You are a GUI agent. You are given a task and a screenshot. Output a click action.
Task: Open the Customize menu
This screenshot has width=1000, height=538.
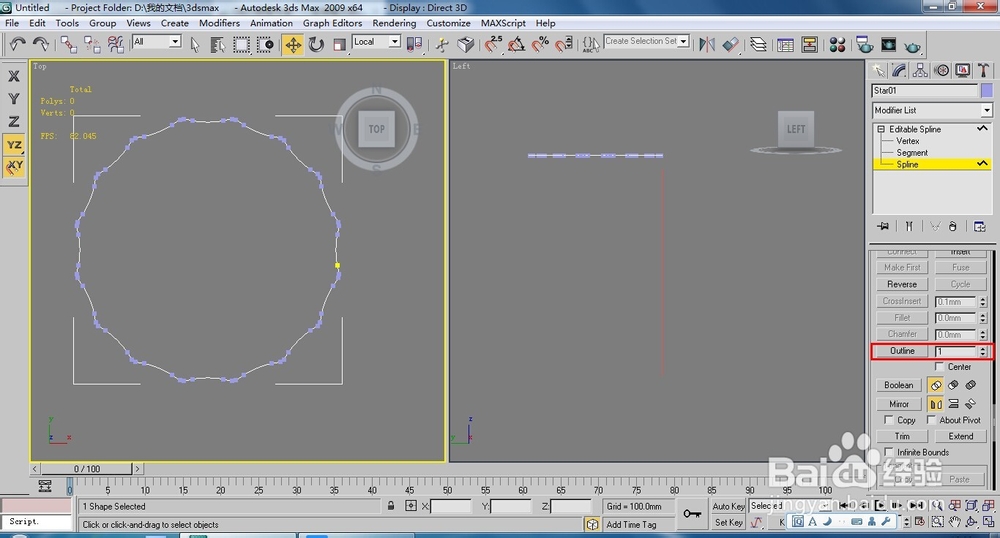pos(448,23)
